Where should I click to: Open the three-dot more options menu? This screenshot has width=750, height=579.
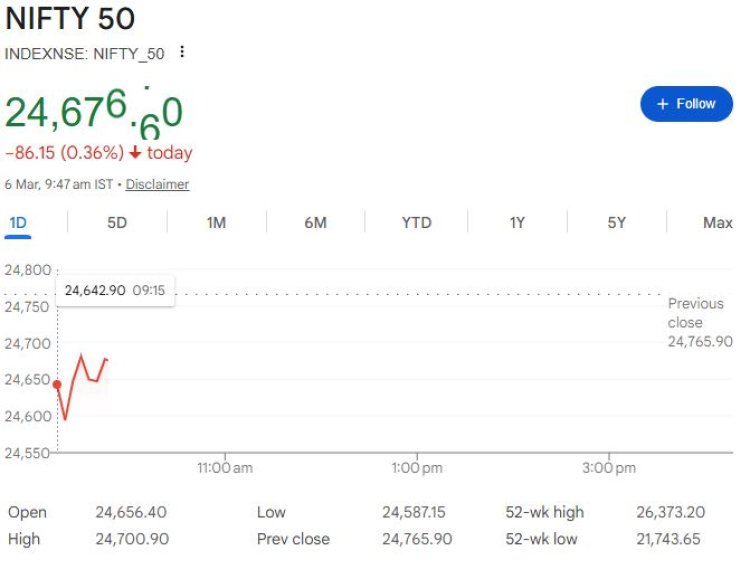pos(182,52)
